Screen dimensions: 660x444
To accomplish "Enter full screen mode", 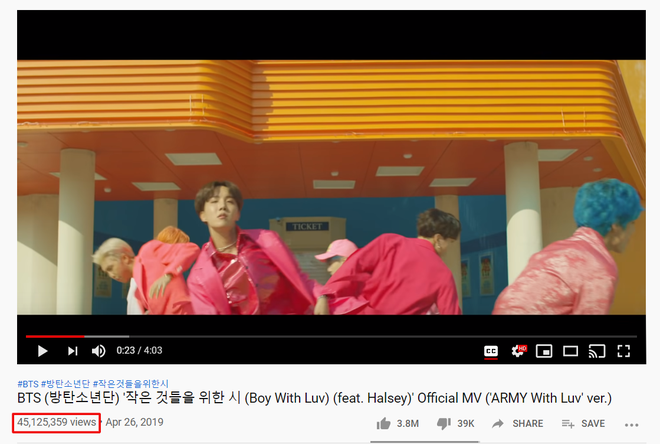I will coord(623,351).
